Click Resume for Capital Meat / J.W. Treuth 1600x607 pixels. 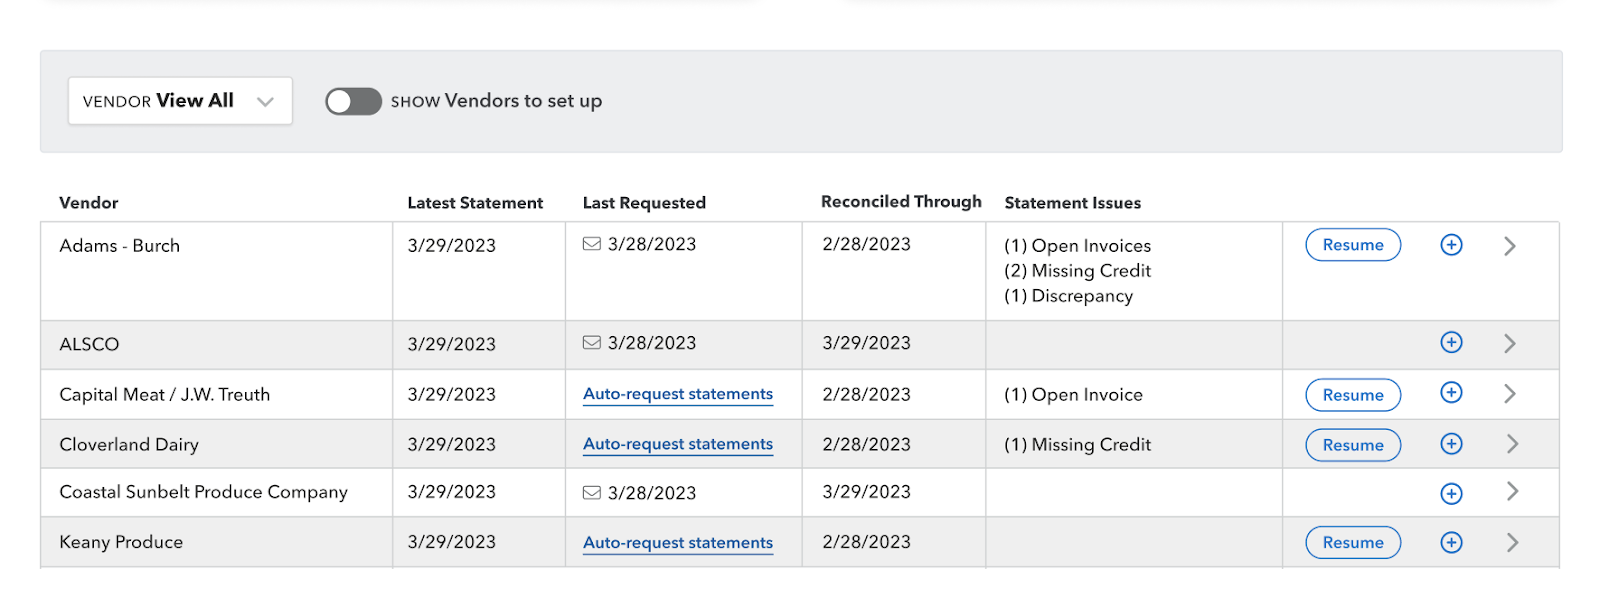(1353, 395)
